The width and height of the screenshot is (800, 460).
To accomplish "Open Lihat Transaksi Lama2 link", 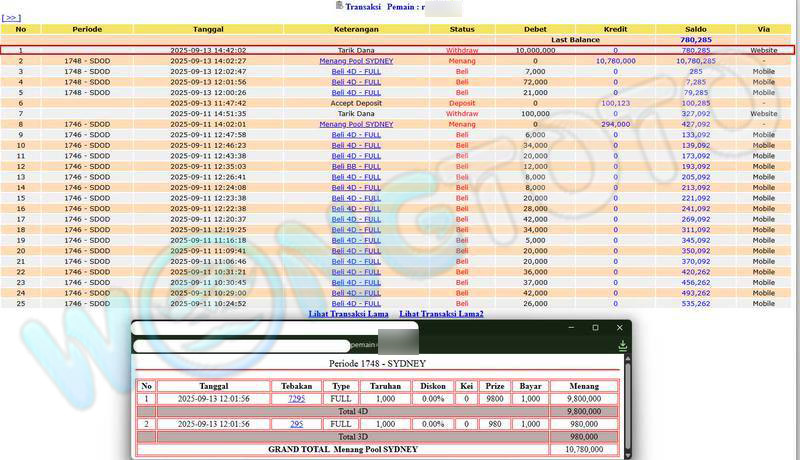I will pyautogui.click(x=441, y=314).
